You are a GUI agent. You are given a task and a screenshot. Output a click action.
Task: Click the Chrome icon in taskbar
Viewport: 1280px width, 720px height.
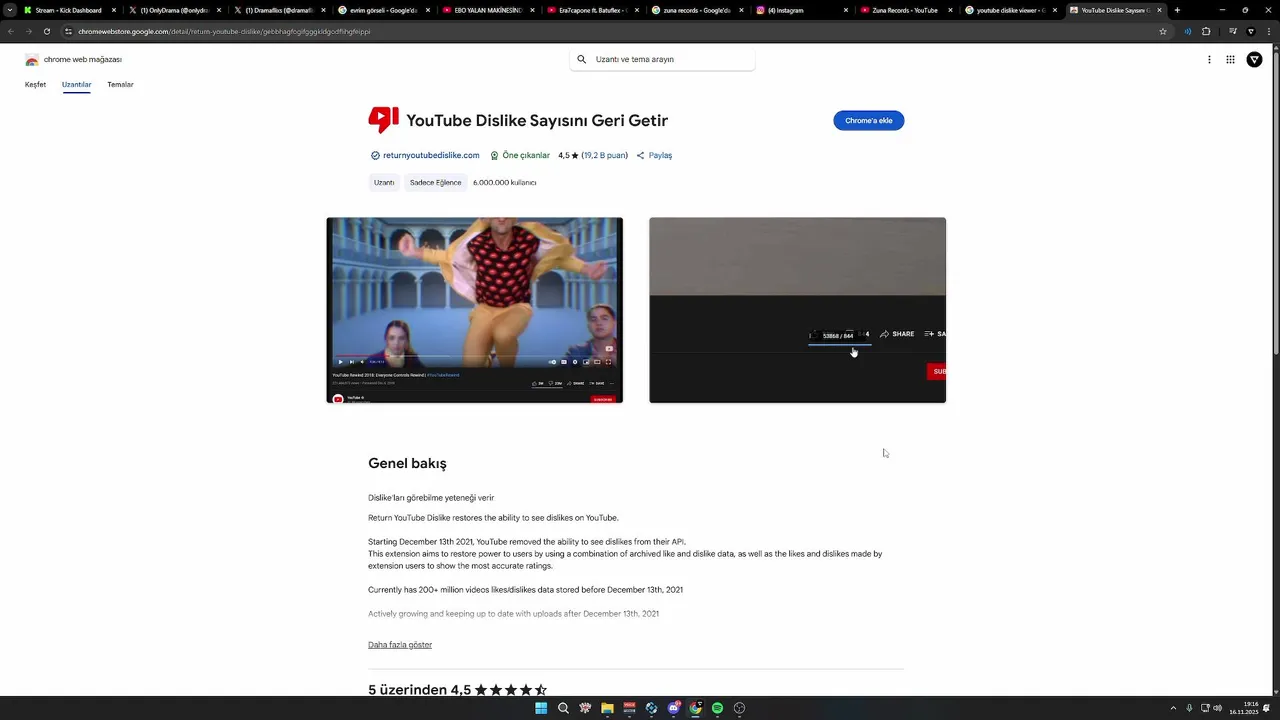click(x=695, y=708)
